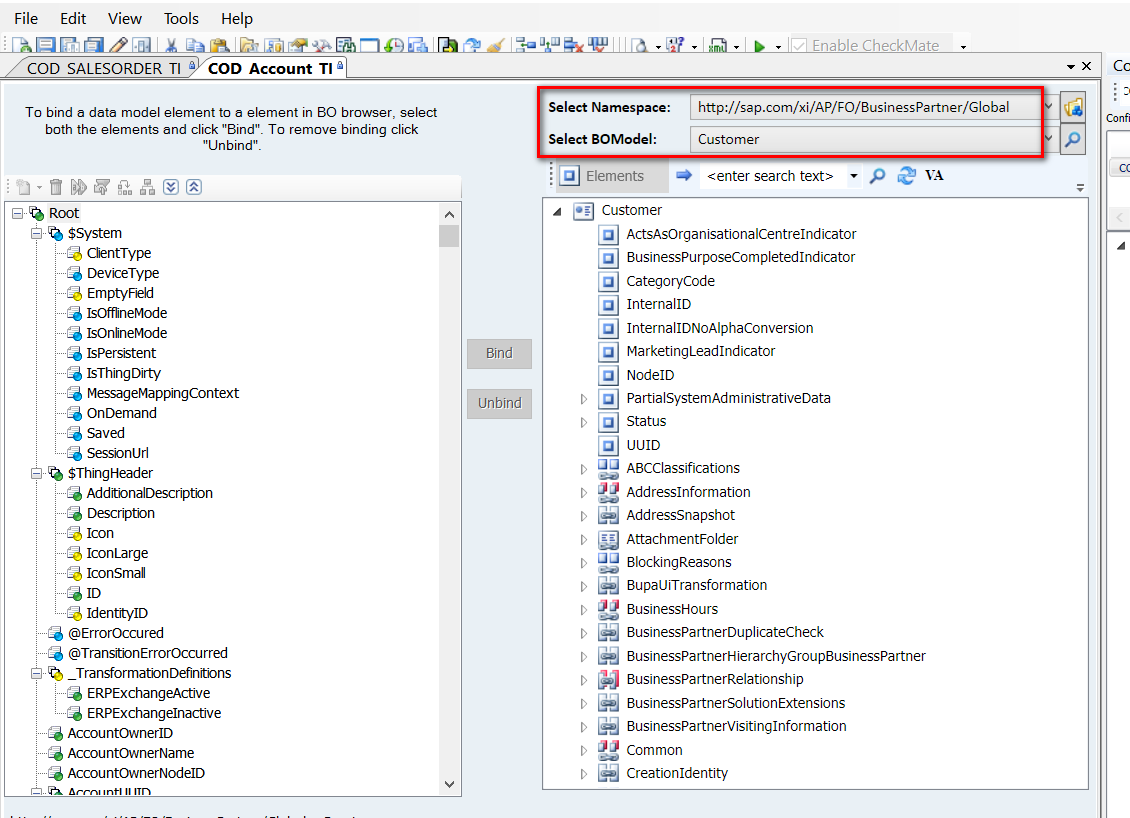Click the pencil edit toolbar icon
The image size is (1130, 818).
(118, 45)
